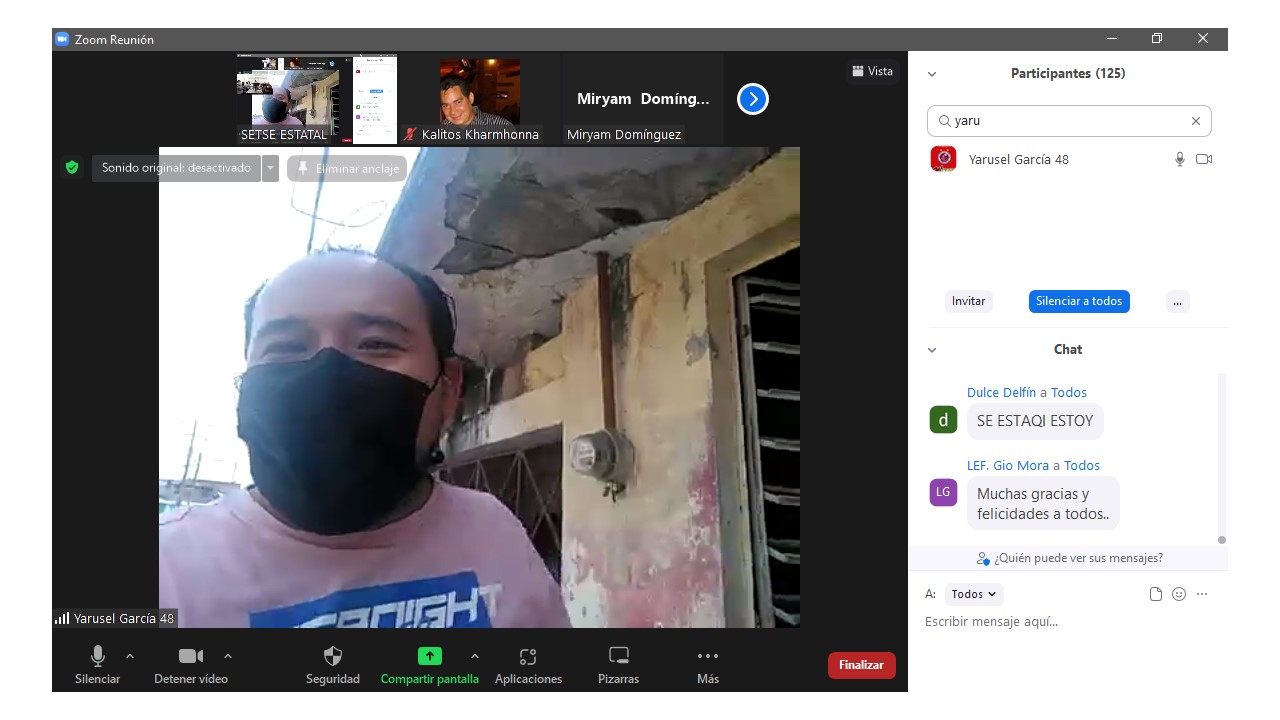Click the file attach icon in chat
The height and width of the screenshot is (720, 1280).
click(1156, 594)
